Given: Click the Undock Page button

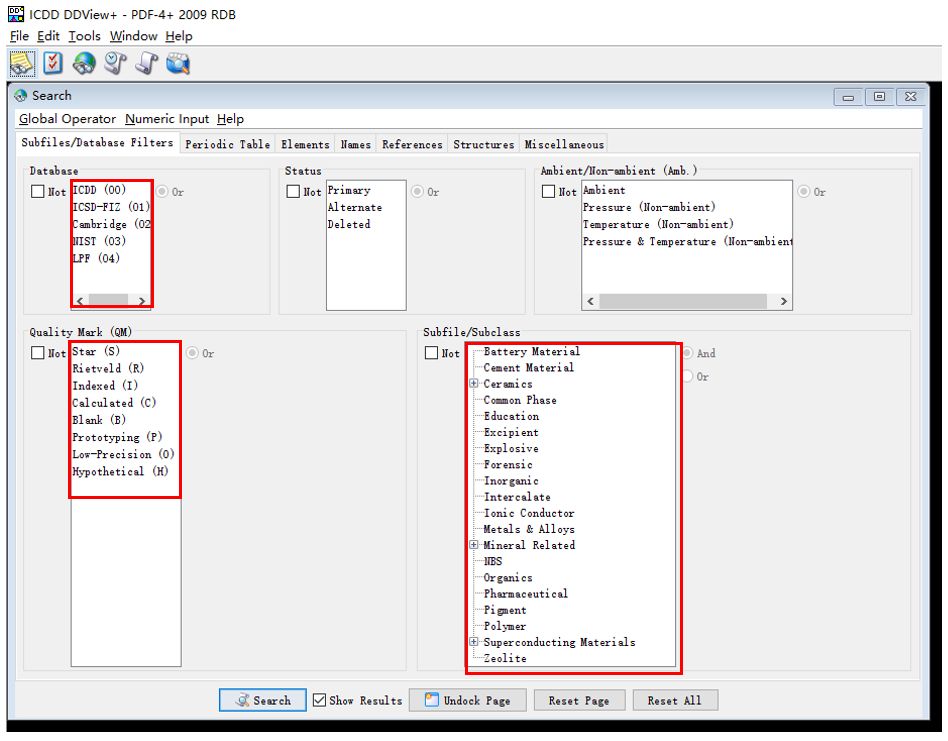Looking at the screenshot, I should point(467,700).
